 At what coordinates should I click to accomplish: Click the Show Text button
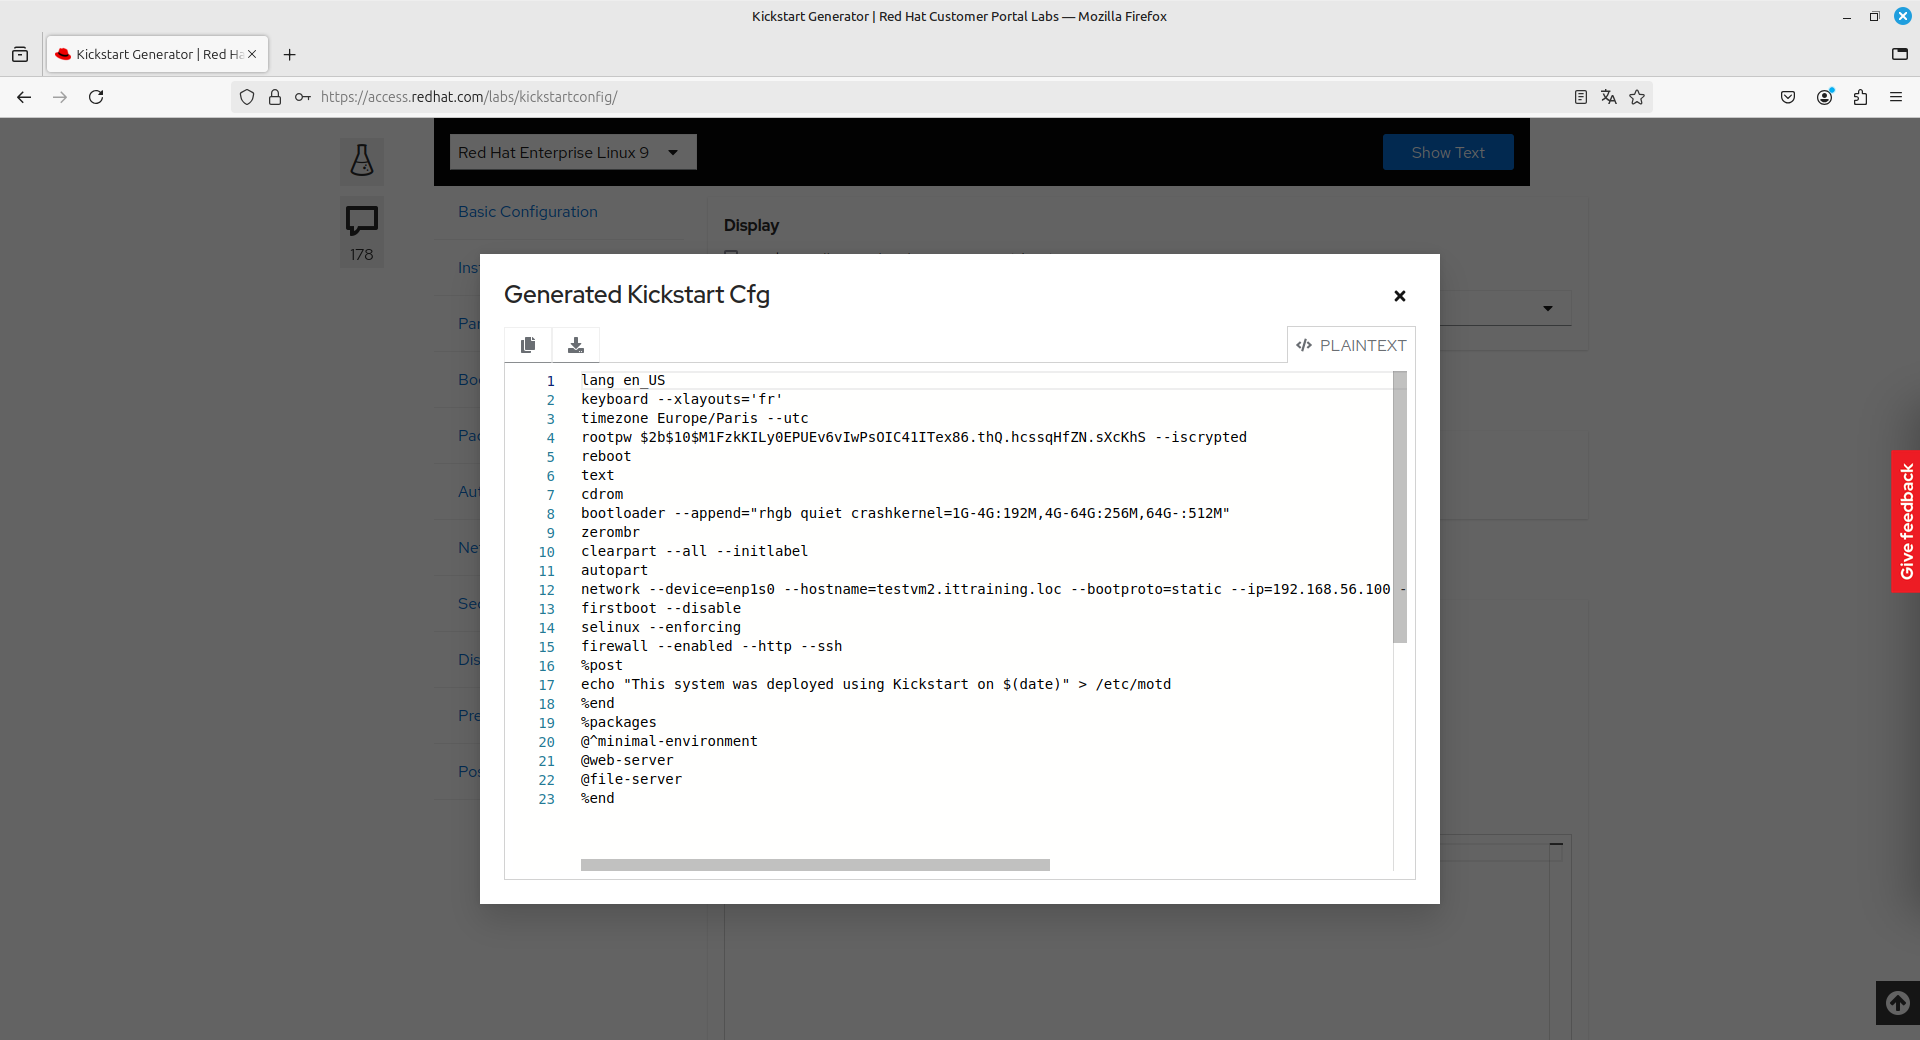tap(1448, 152)
